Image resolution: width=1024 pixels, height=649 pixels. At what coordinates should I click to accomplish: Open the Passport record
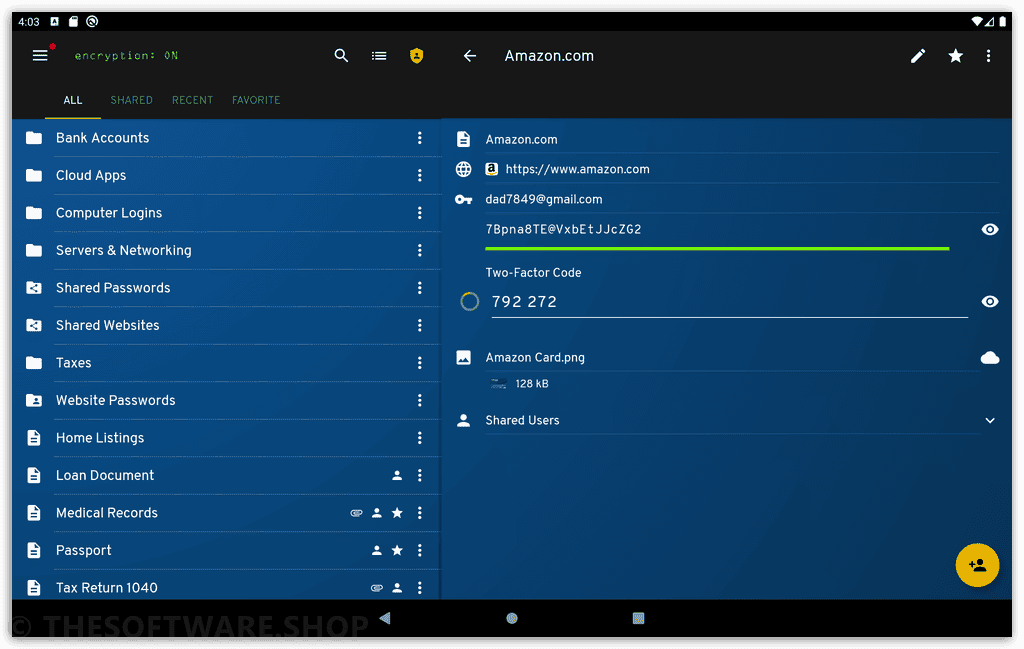tap(227, 550)
